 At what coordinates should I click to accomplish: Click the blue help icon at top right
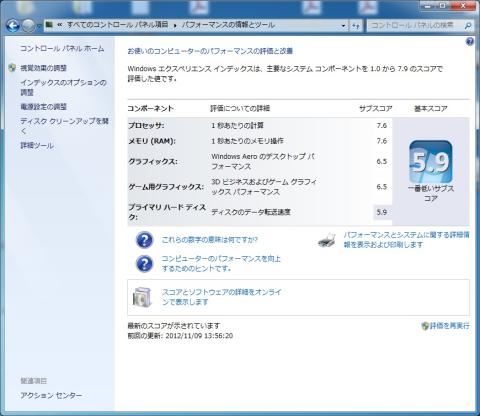[470, 42]
